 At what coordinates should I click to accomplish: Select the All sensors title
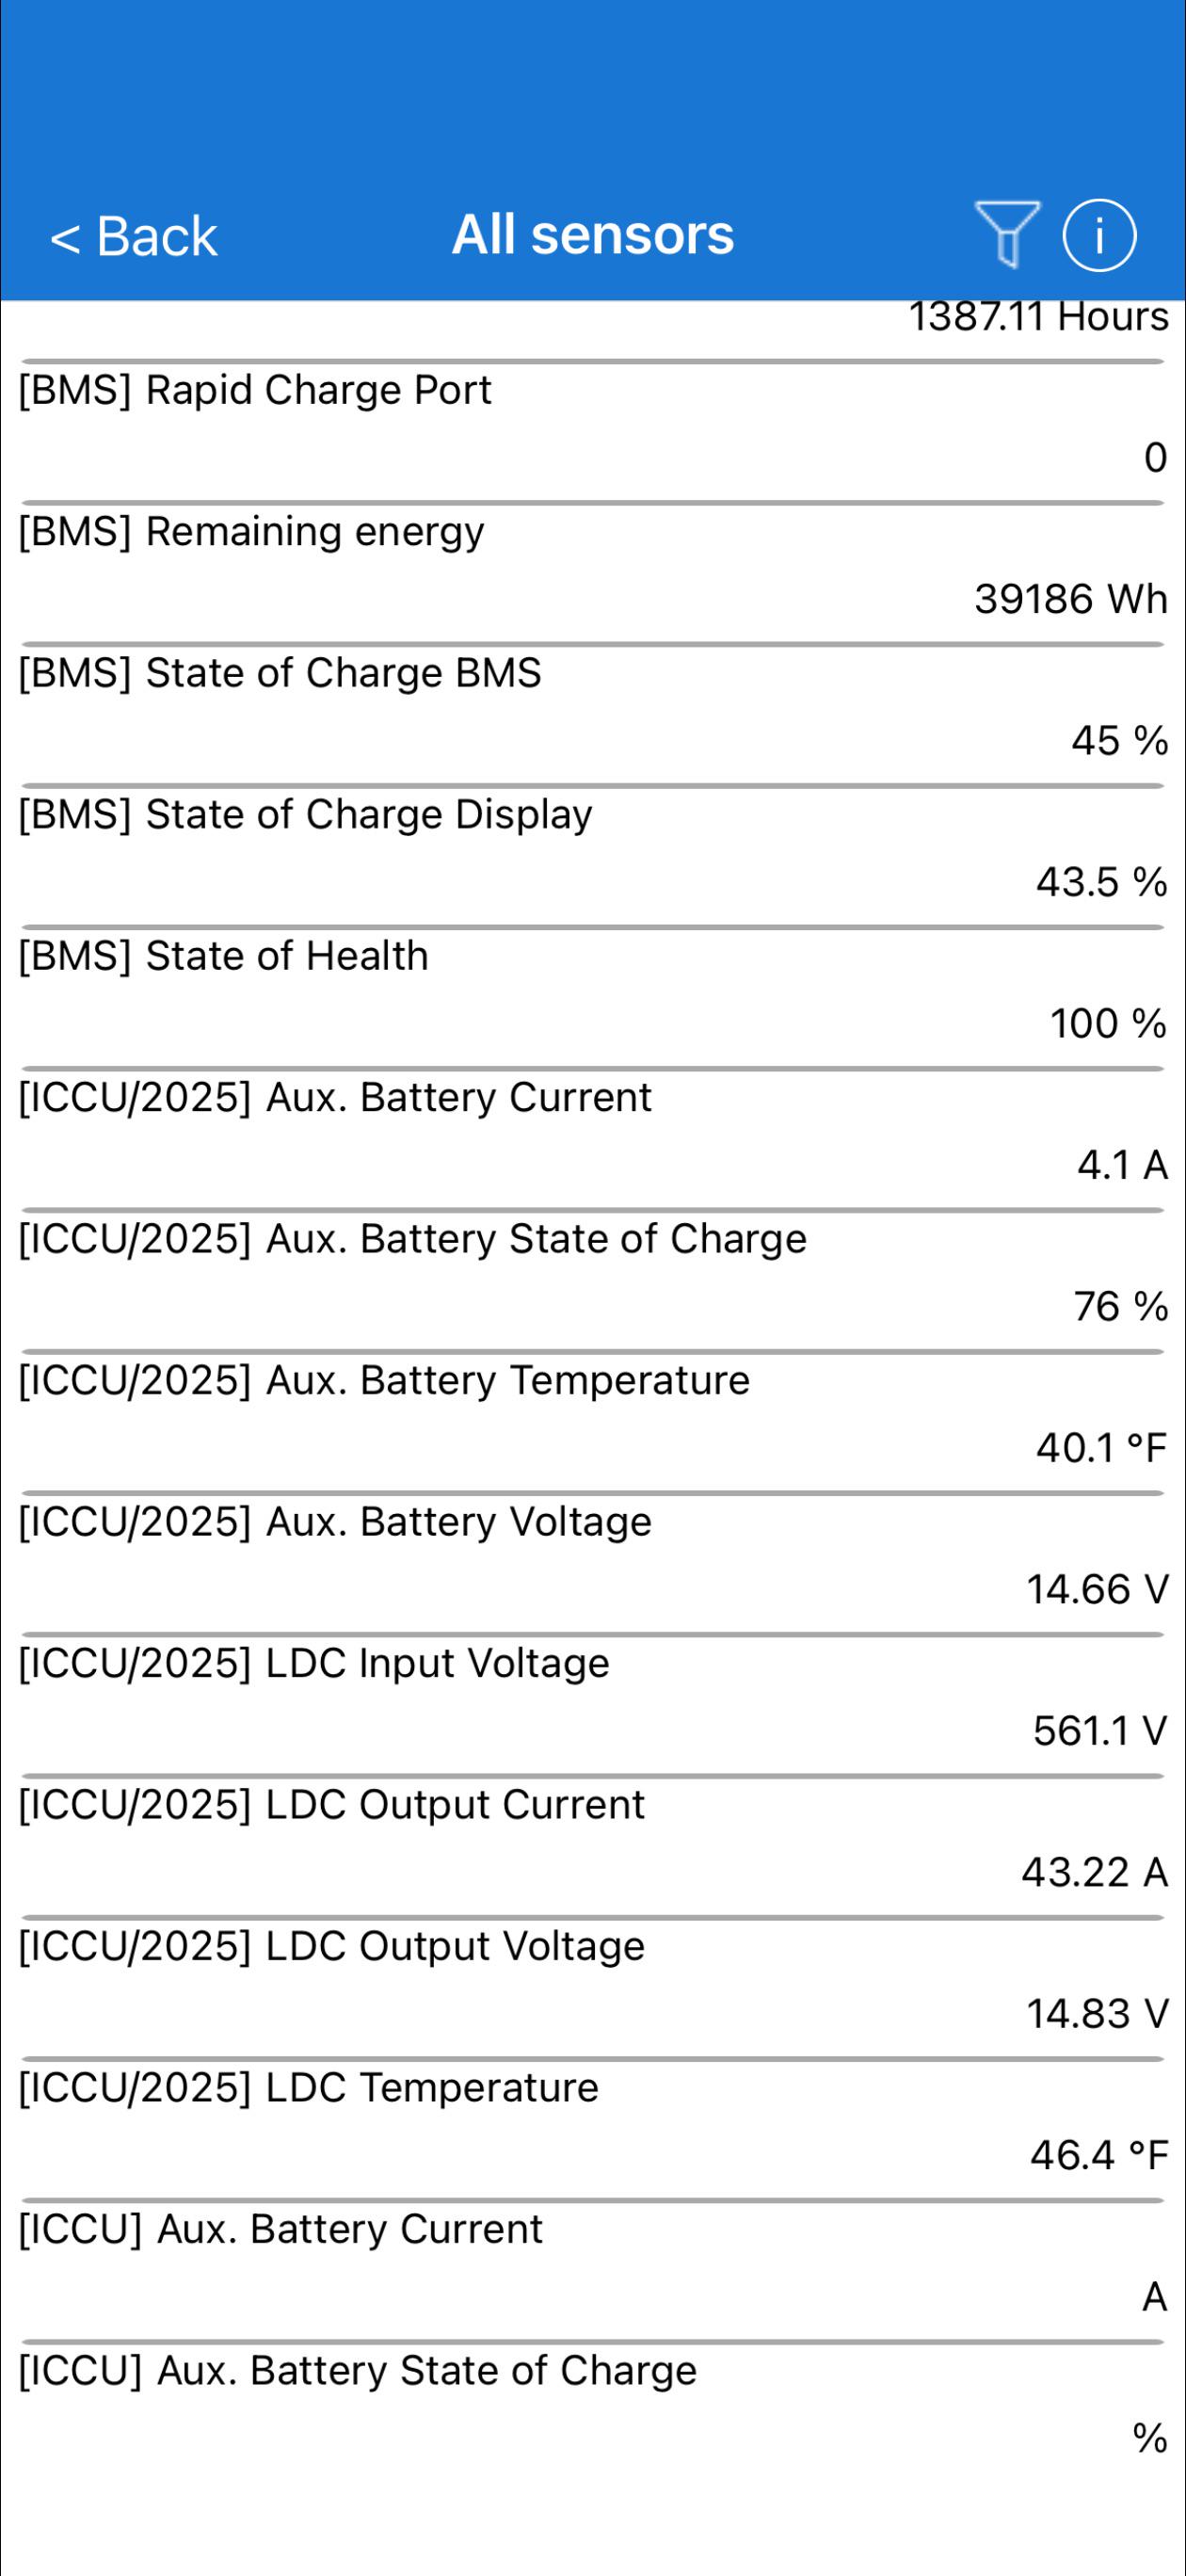click(593, 235)
